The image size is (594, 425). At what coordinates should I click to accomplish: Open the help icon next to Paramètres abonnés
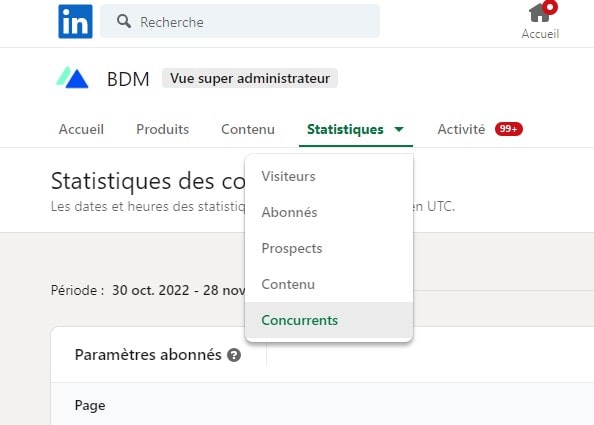[234, 355]
